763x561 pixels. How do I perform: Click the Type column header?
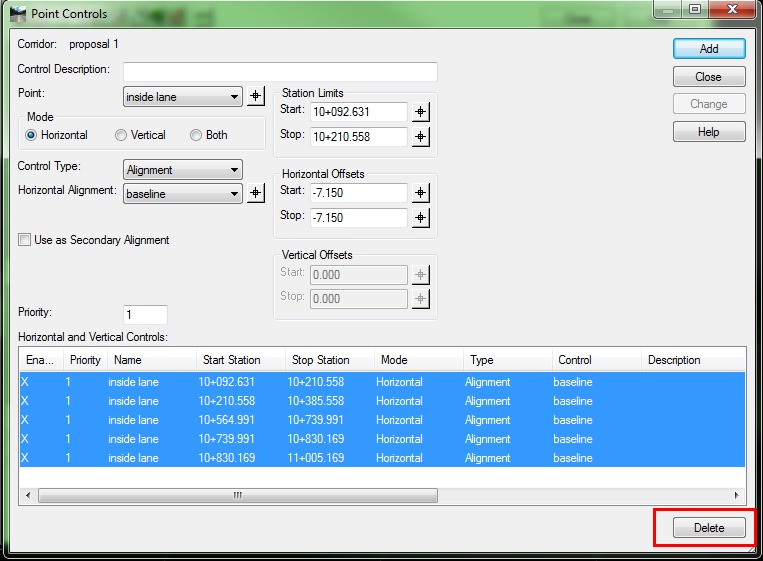[x=508, y=360]
